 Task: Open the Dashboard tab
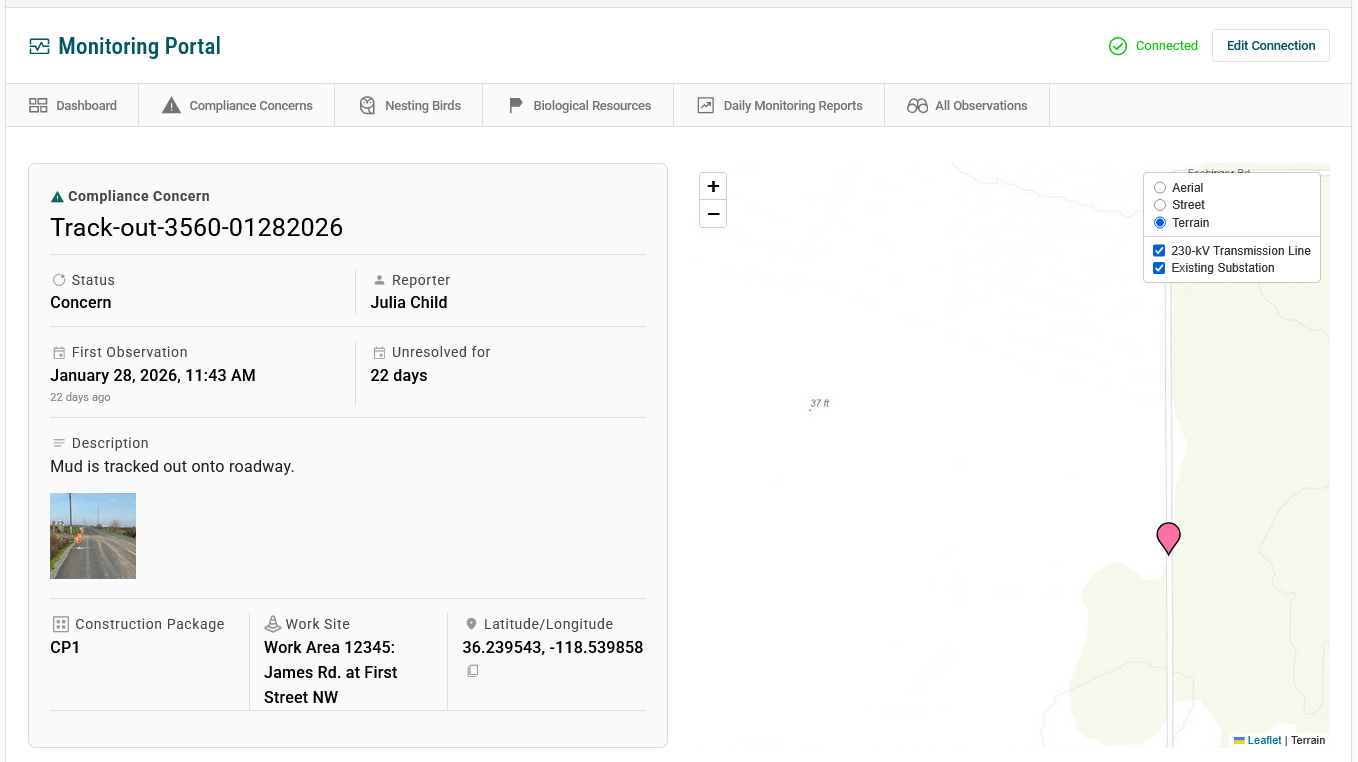(x=73, y=105)
